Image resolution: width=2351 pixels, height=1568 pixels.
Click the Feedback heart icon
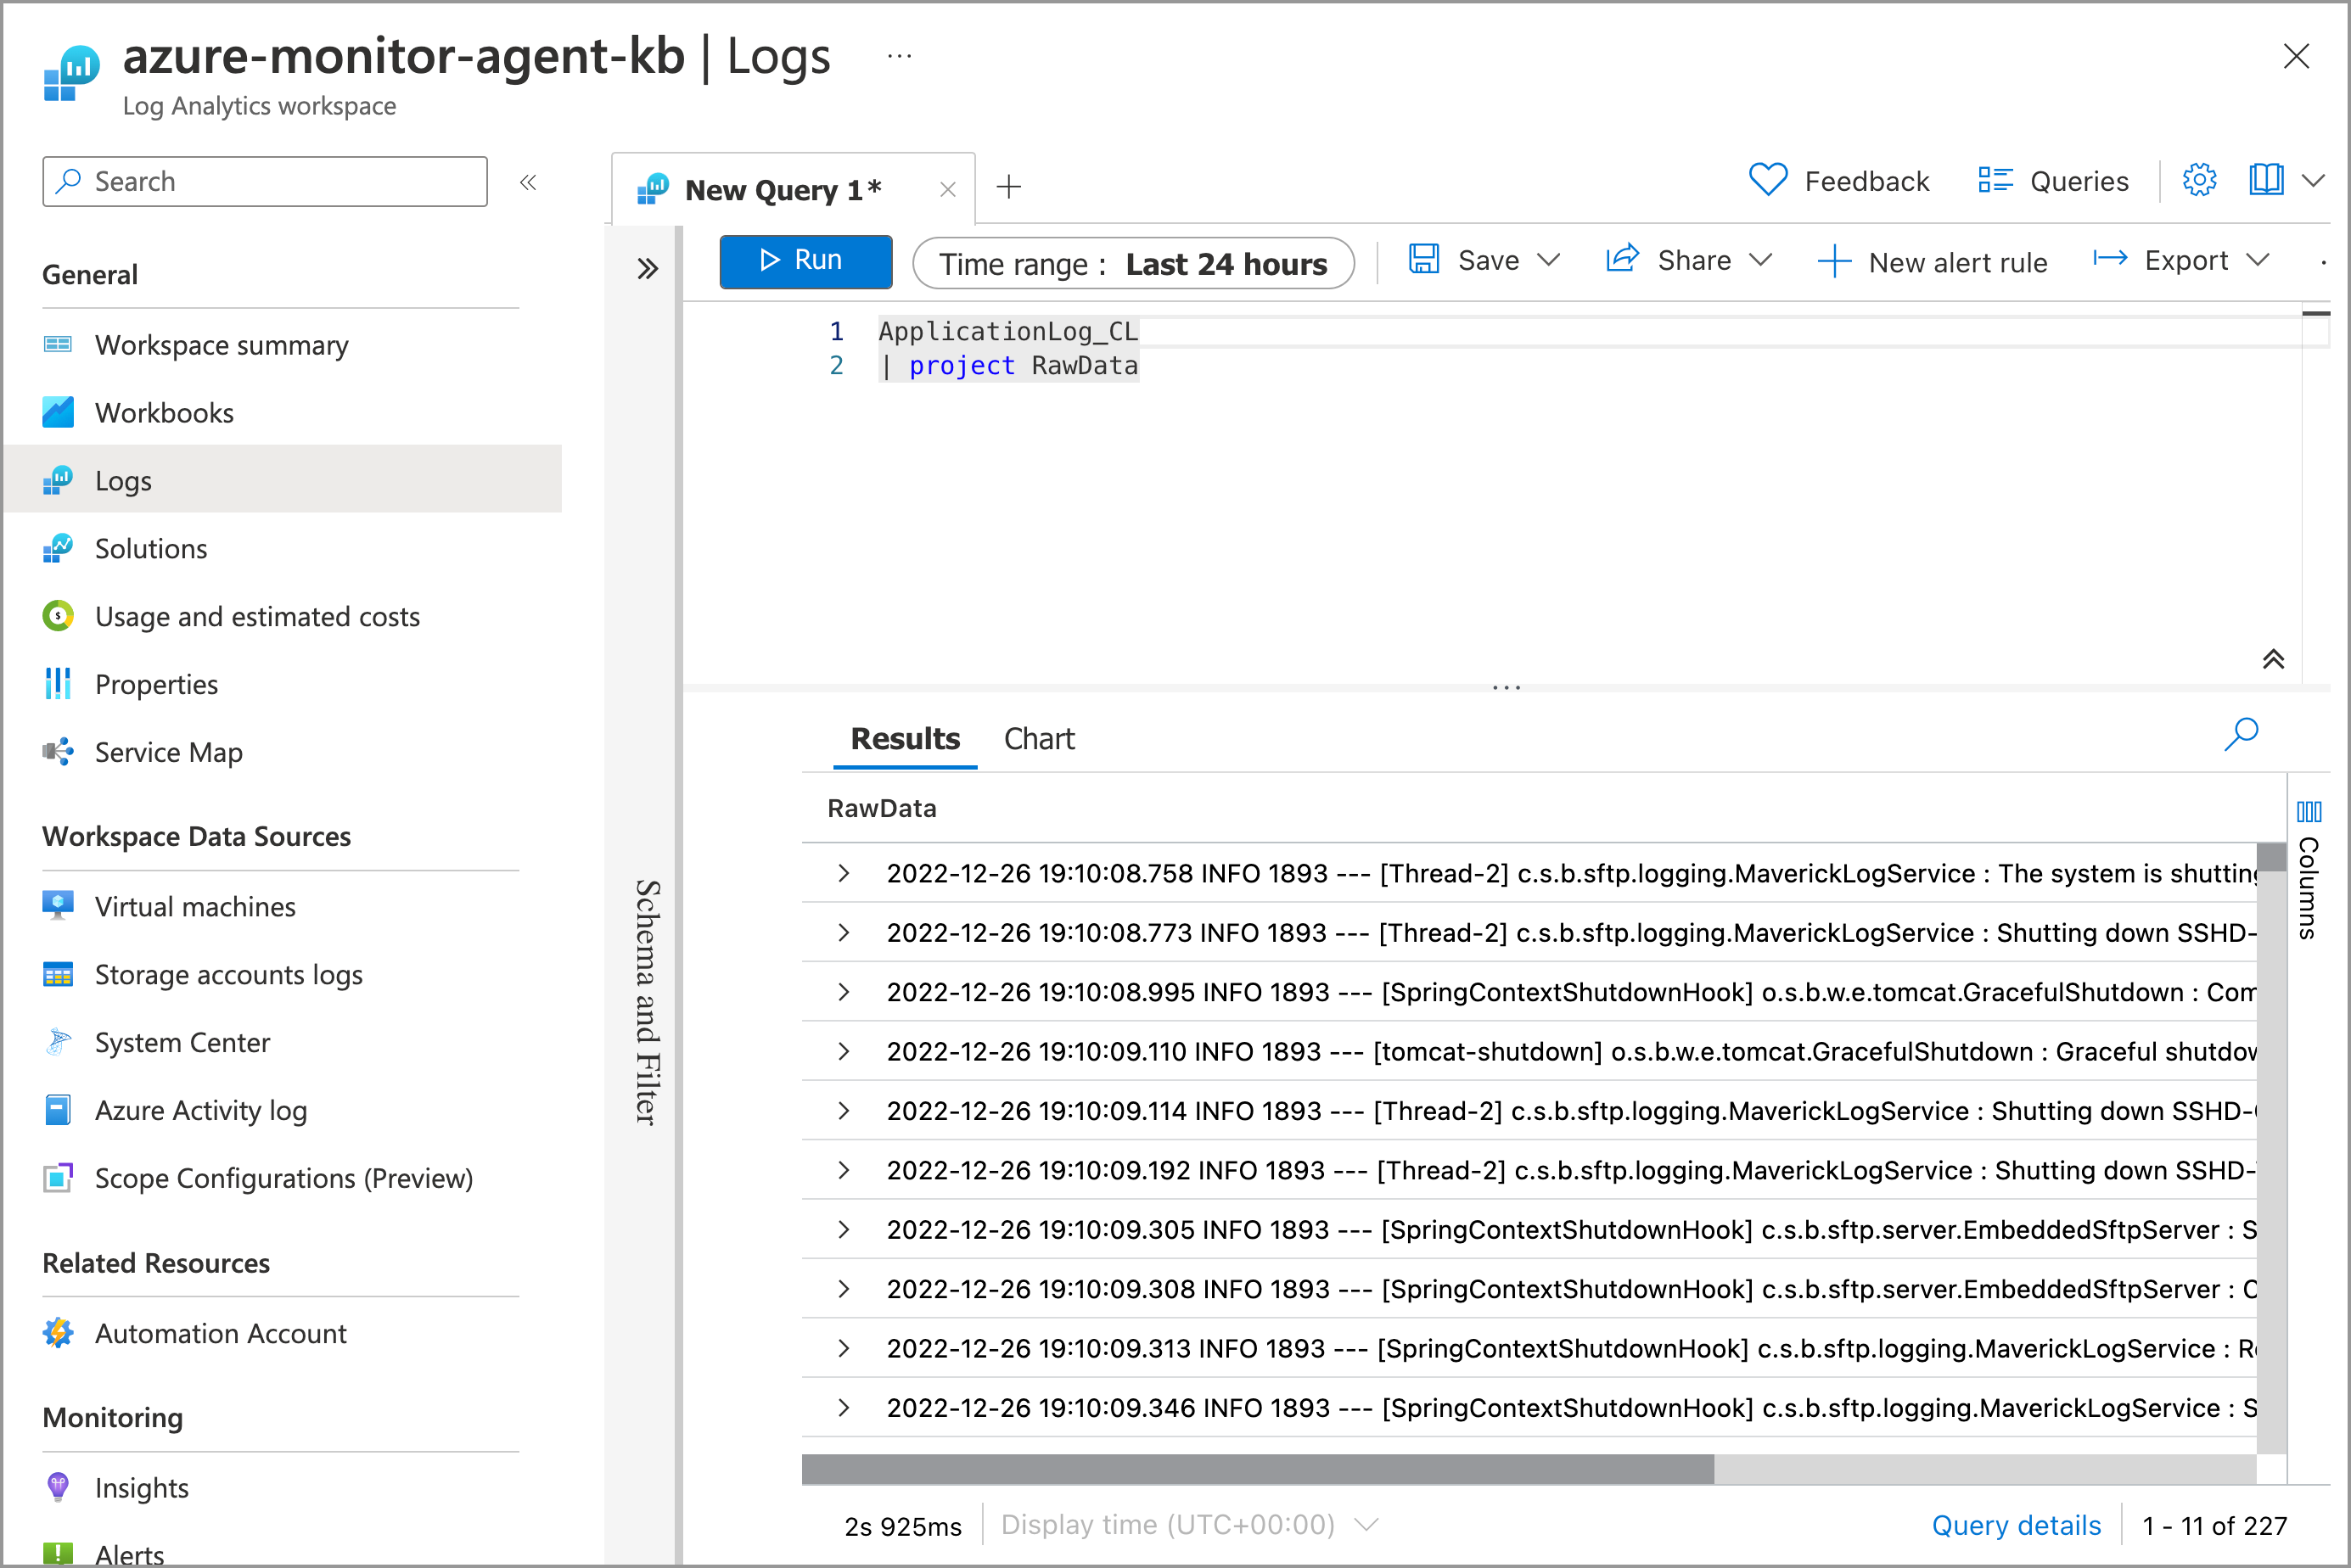tap(1768, 181)
